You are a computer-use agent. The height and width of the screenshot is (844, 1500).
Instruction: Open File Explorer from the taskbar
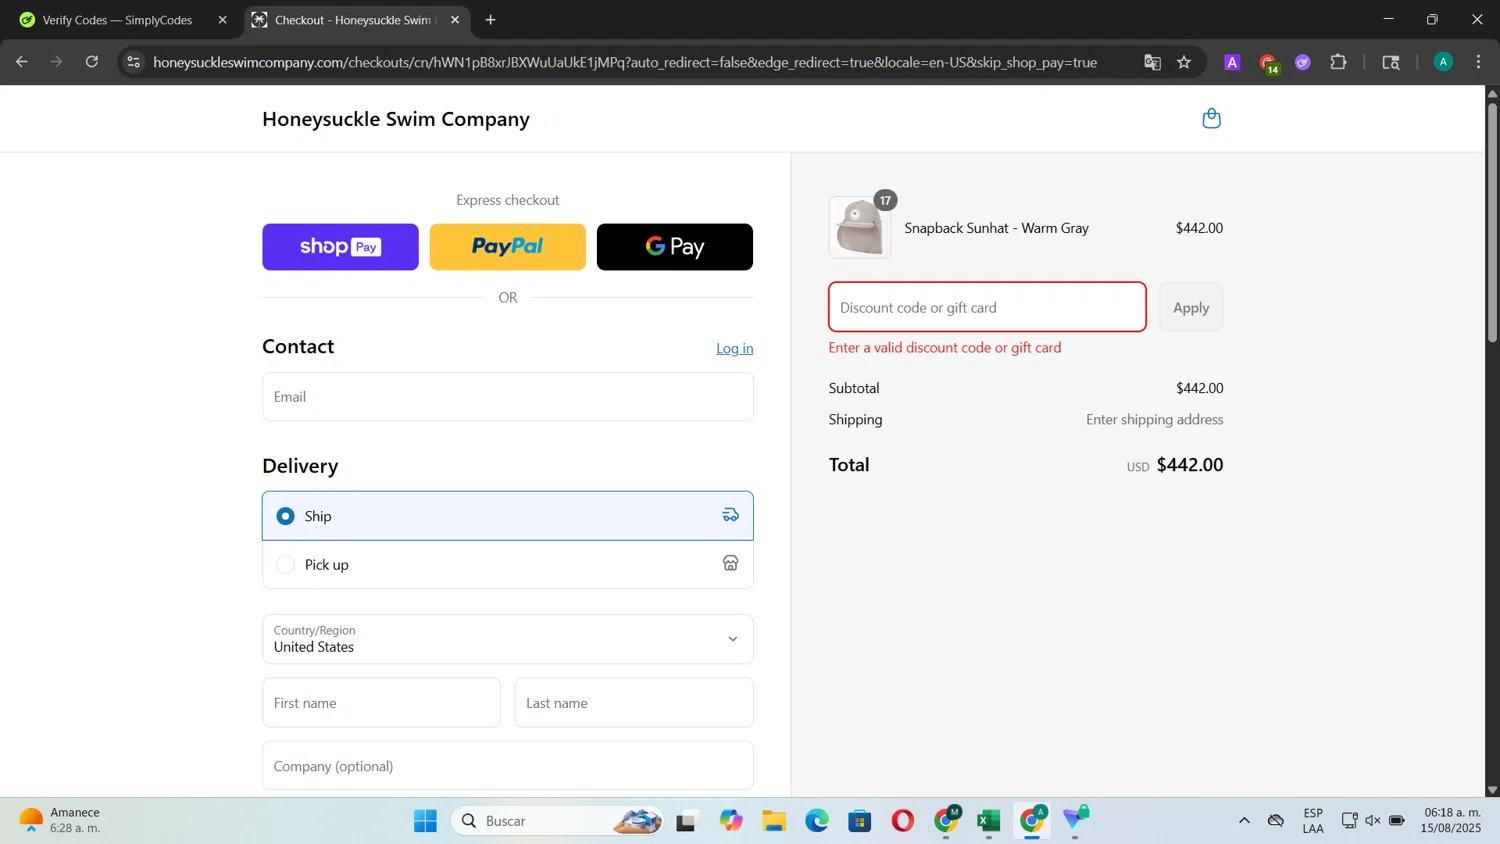click(x=774, y=821)
